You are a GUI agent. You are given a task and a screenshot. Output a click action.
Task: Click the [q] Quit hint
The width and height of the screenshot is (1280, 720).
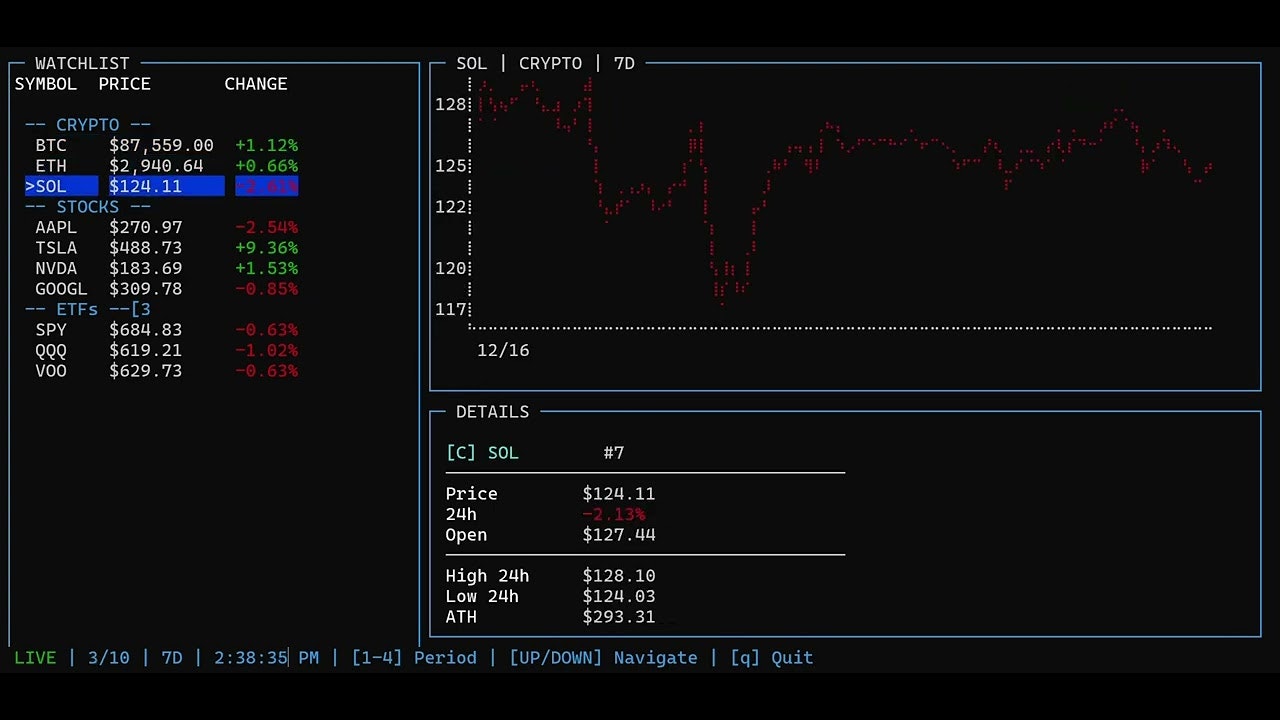(x=772, y=658)
